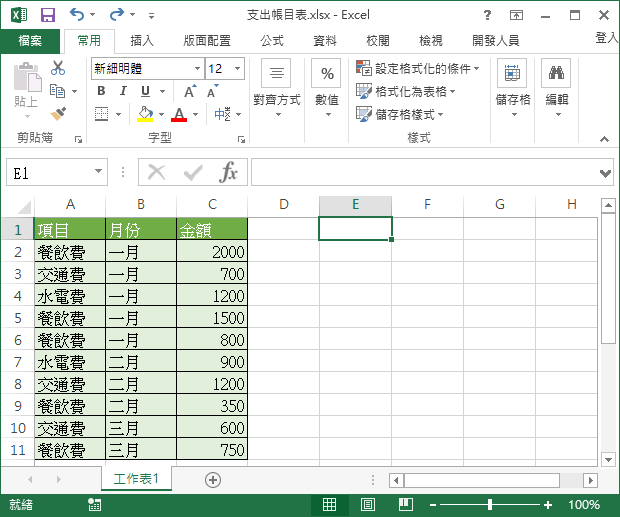
Task: Decrease font size with small A
Action: (212, 92)
